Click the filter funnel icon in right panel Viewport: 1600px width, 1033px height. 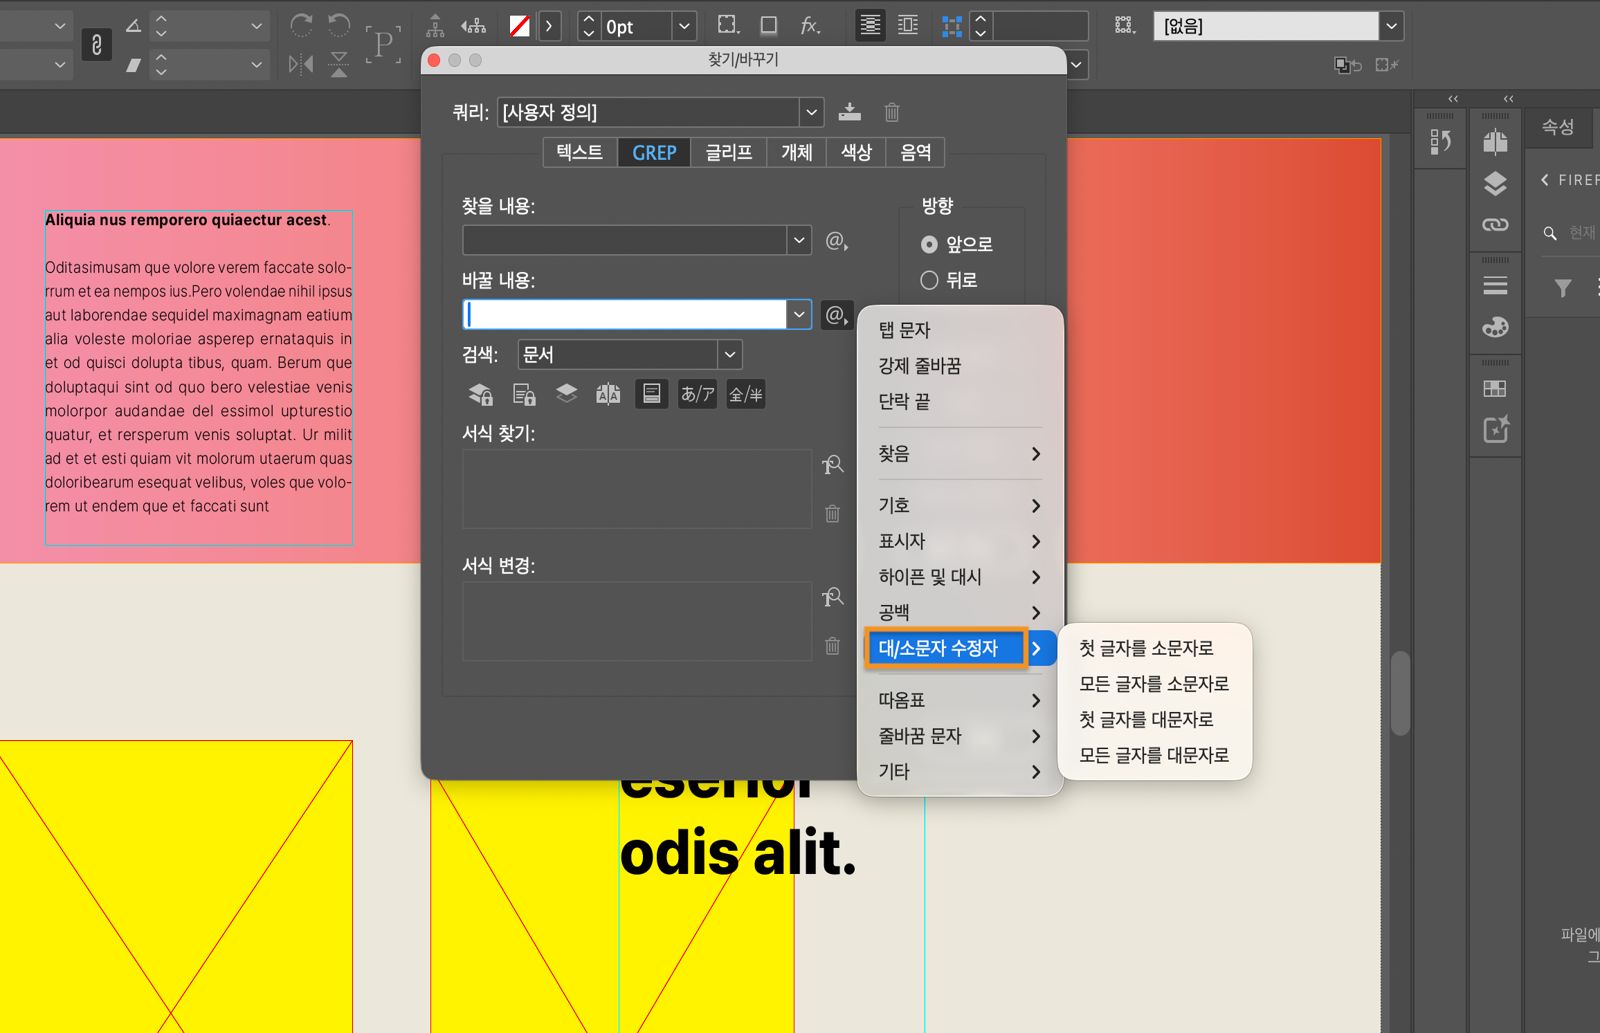coord(1563,288)
